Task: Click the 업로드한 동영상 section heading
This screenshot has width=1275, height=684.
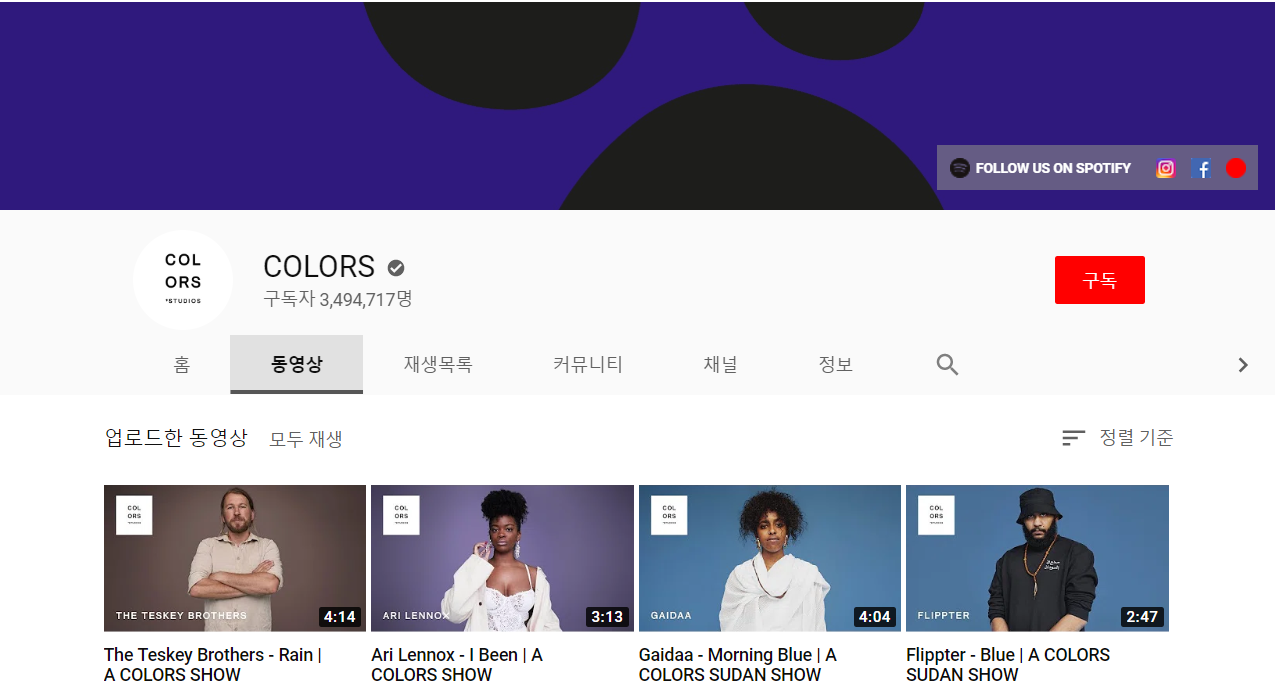Action: pyautogui.click(x=176, y=438)
